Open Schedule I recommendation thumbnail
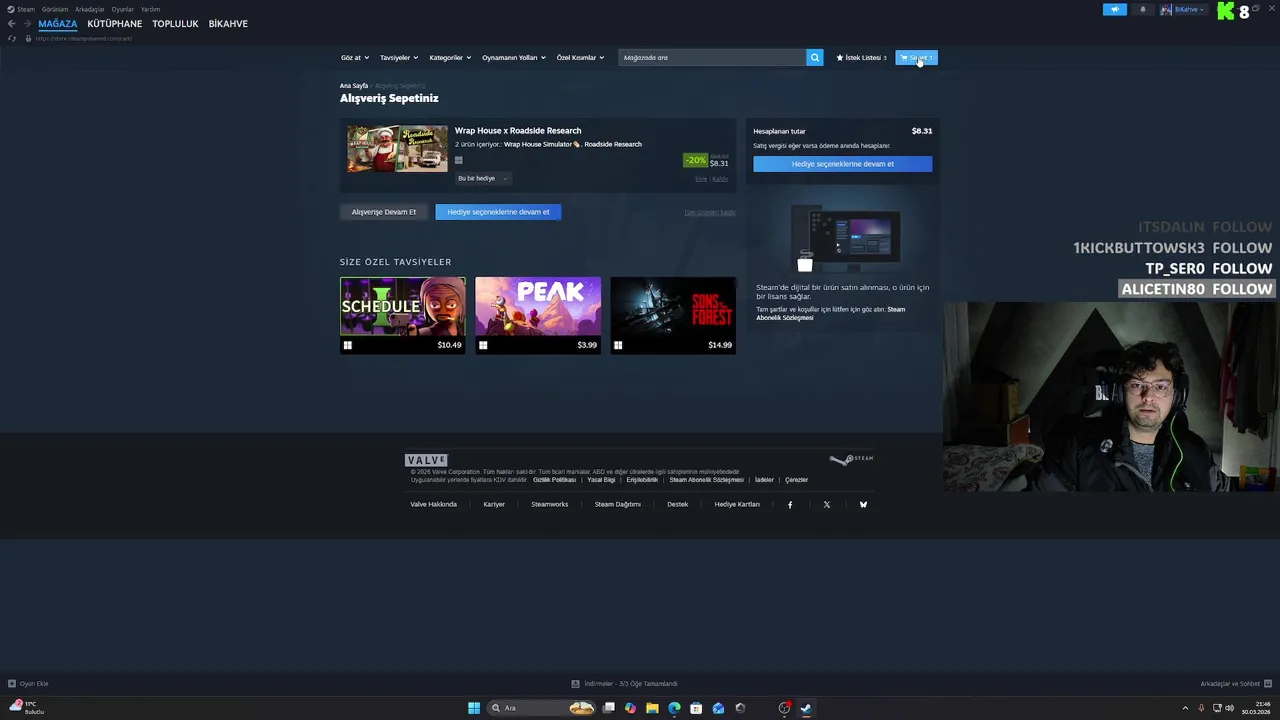The image size is (1280, 720). [x=403, y=306]
